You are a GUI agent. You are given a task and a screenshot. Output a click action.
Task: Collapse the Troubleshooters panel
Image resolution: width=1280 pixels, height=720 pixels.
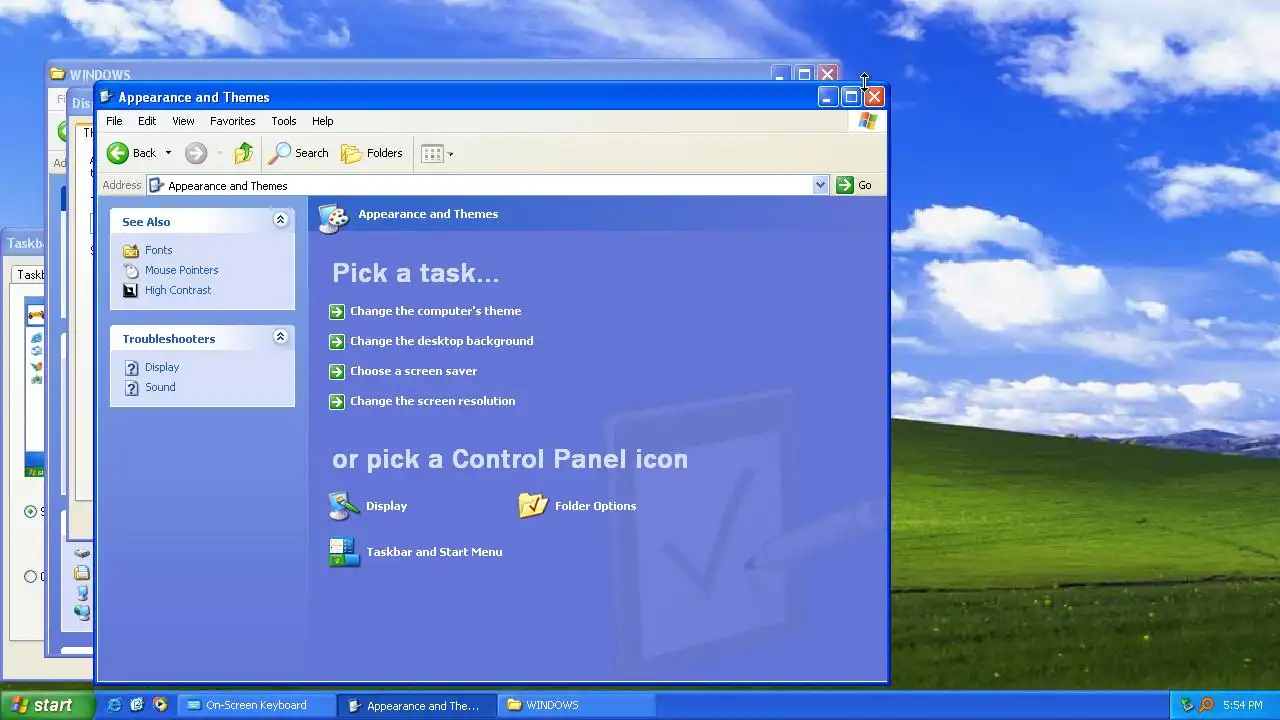(x=280, y=337)
